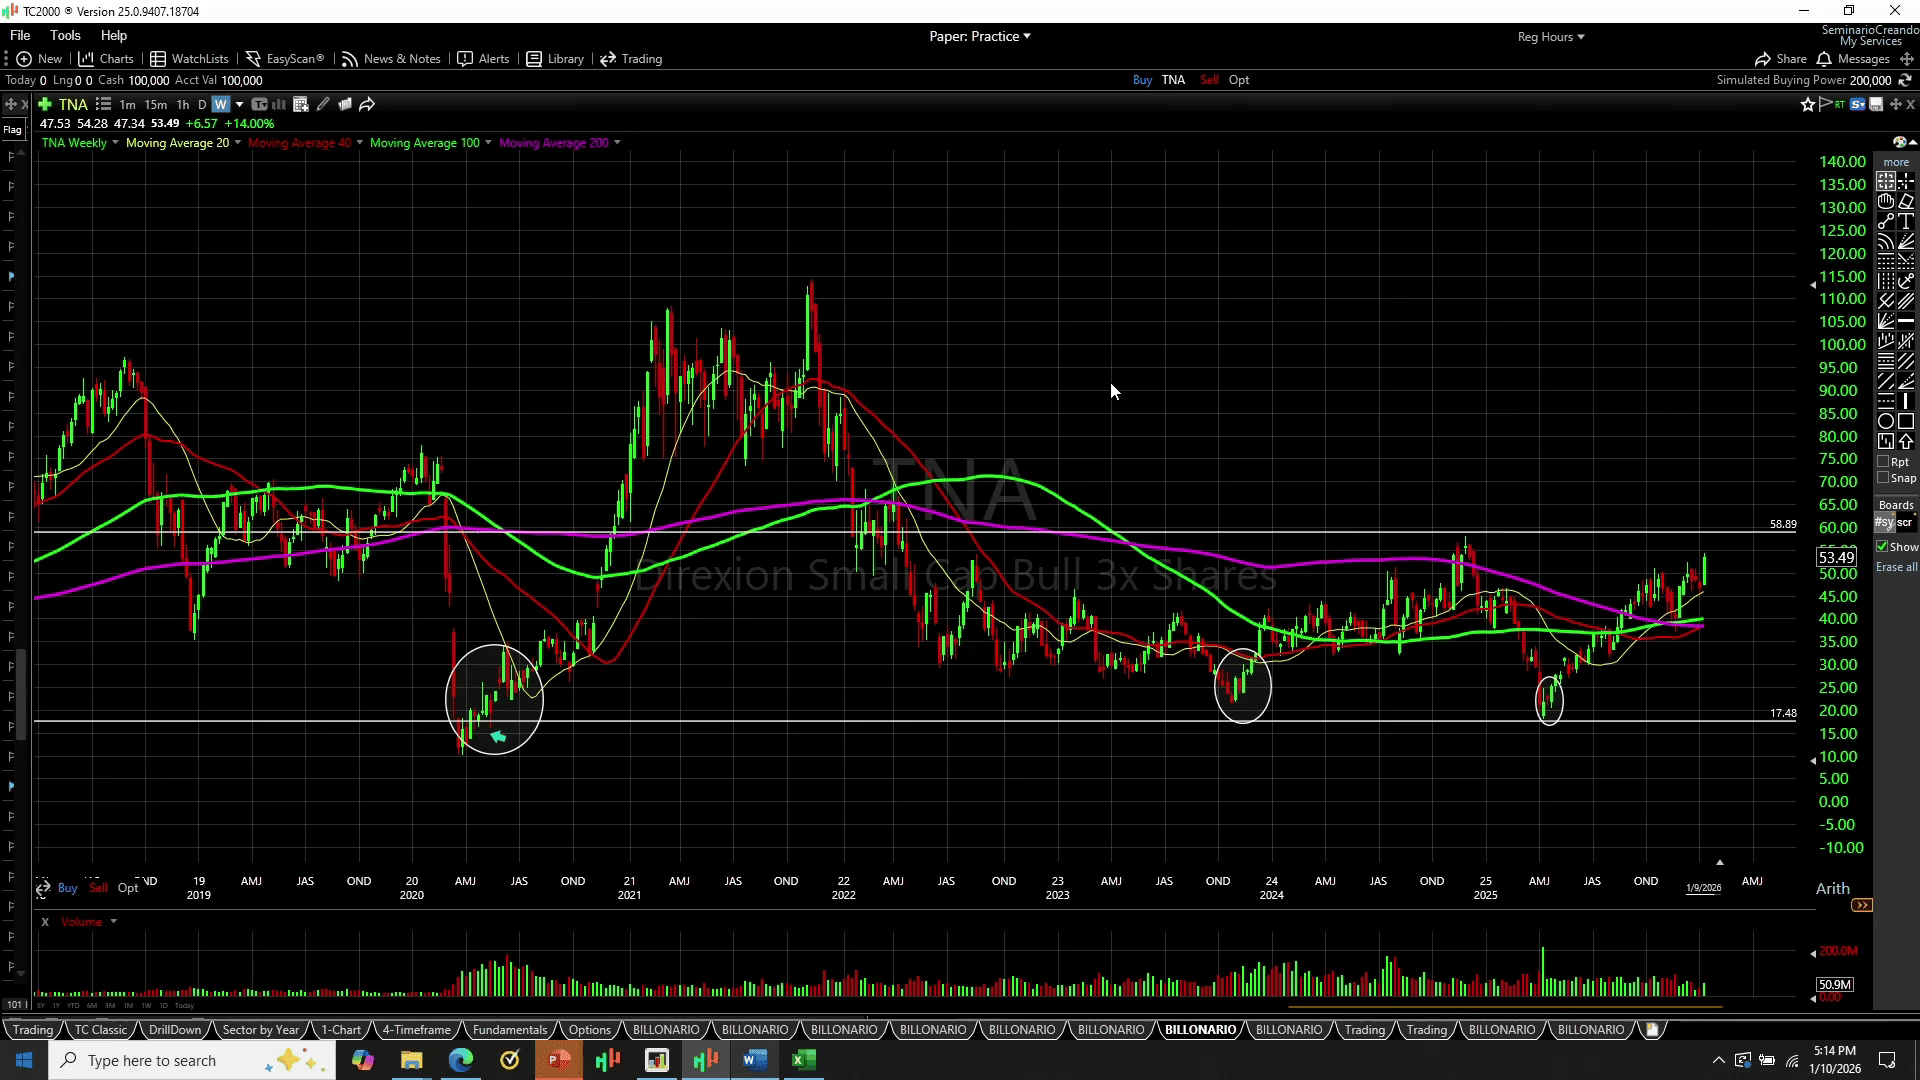Pick the trendline drawing tool
Viewport: 1920px width, 1080px height.
(x=1886, y=222)
